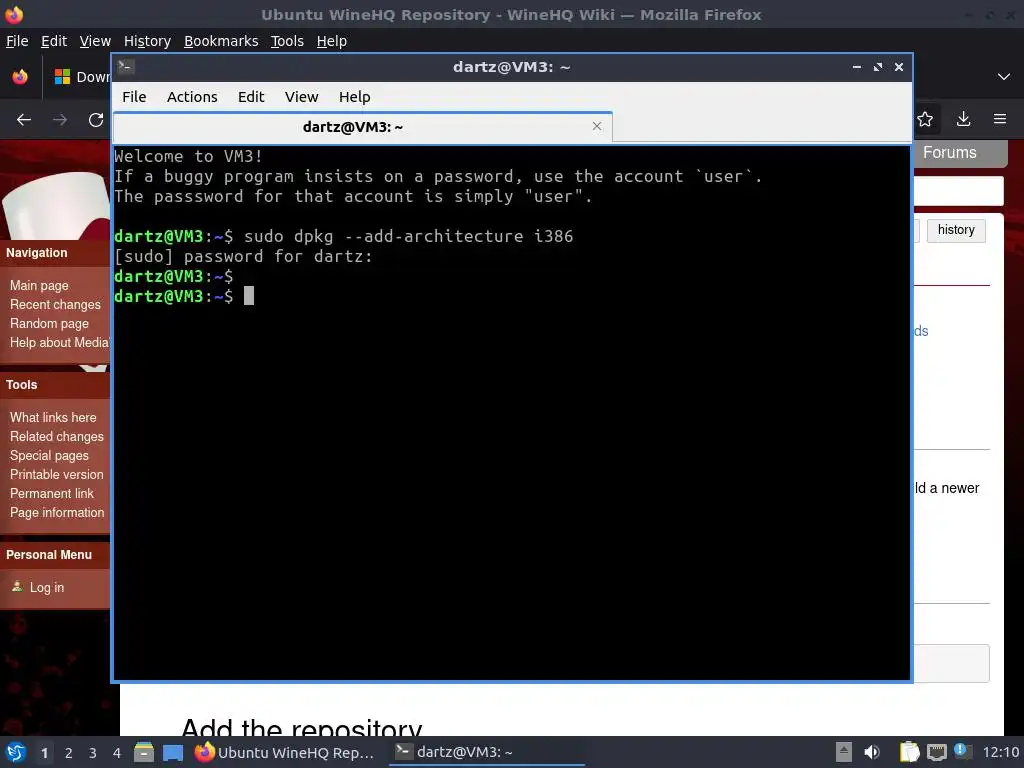Launch file manager from taskbar quicklaunch
Viewport: 1024px width, 768px height.
(x=144, y=752)
